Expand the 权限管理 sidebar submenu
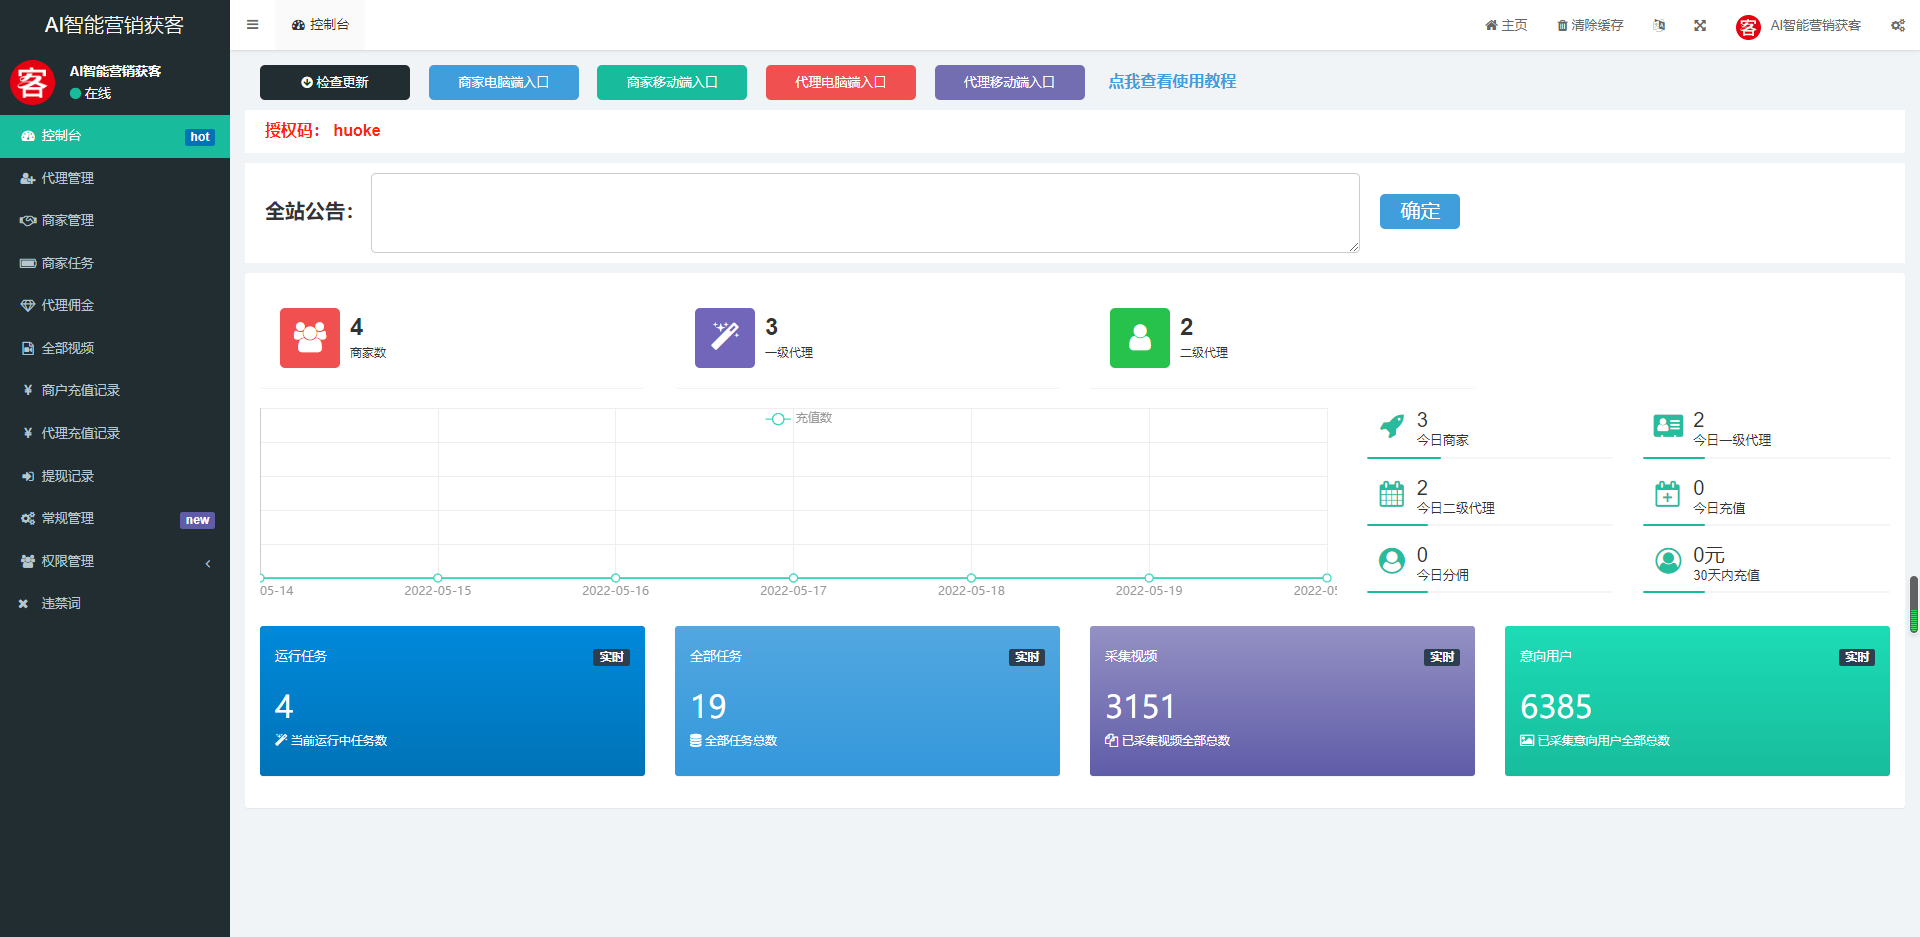The height and width of the screenshot is (937, 1920). [115, 561]
